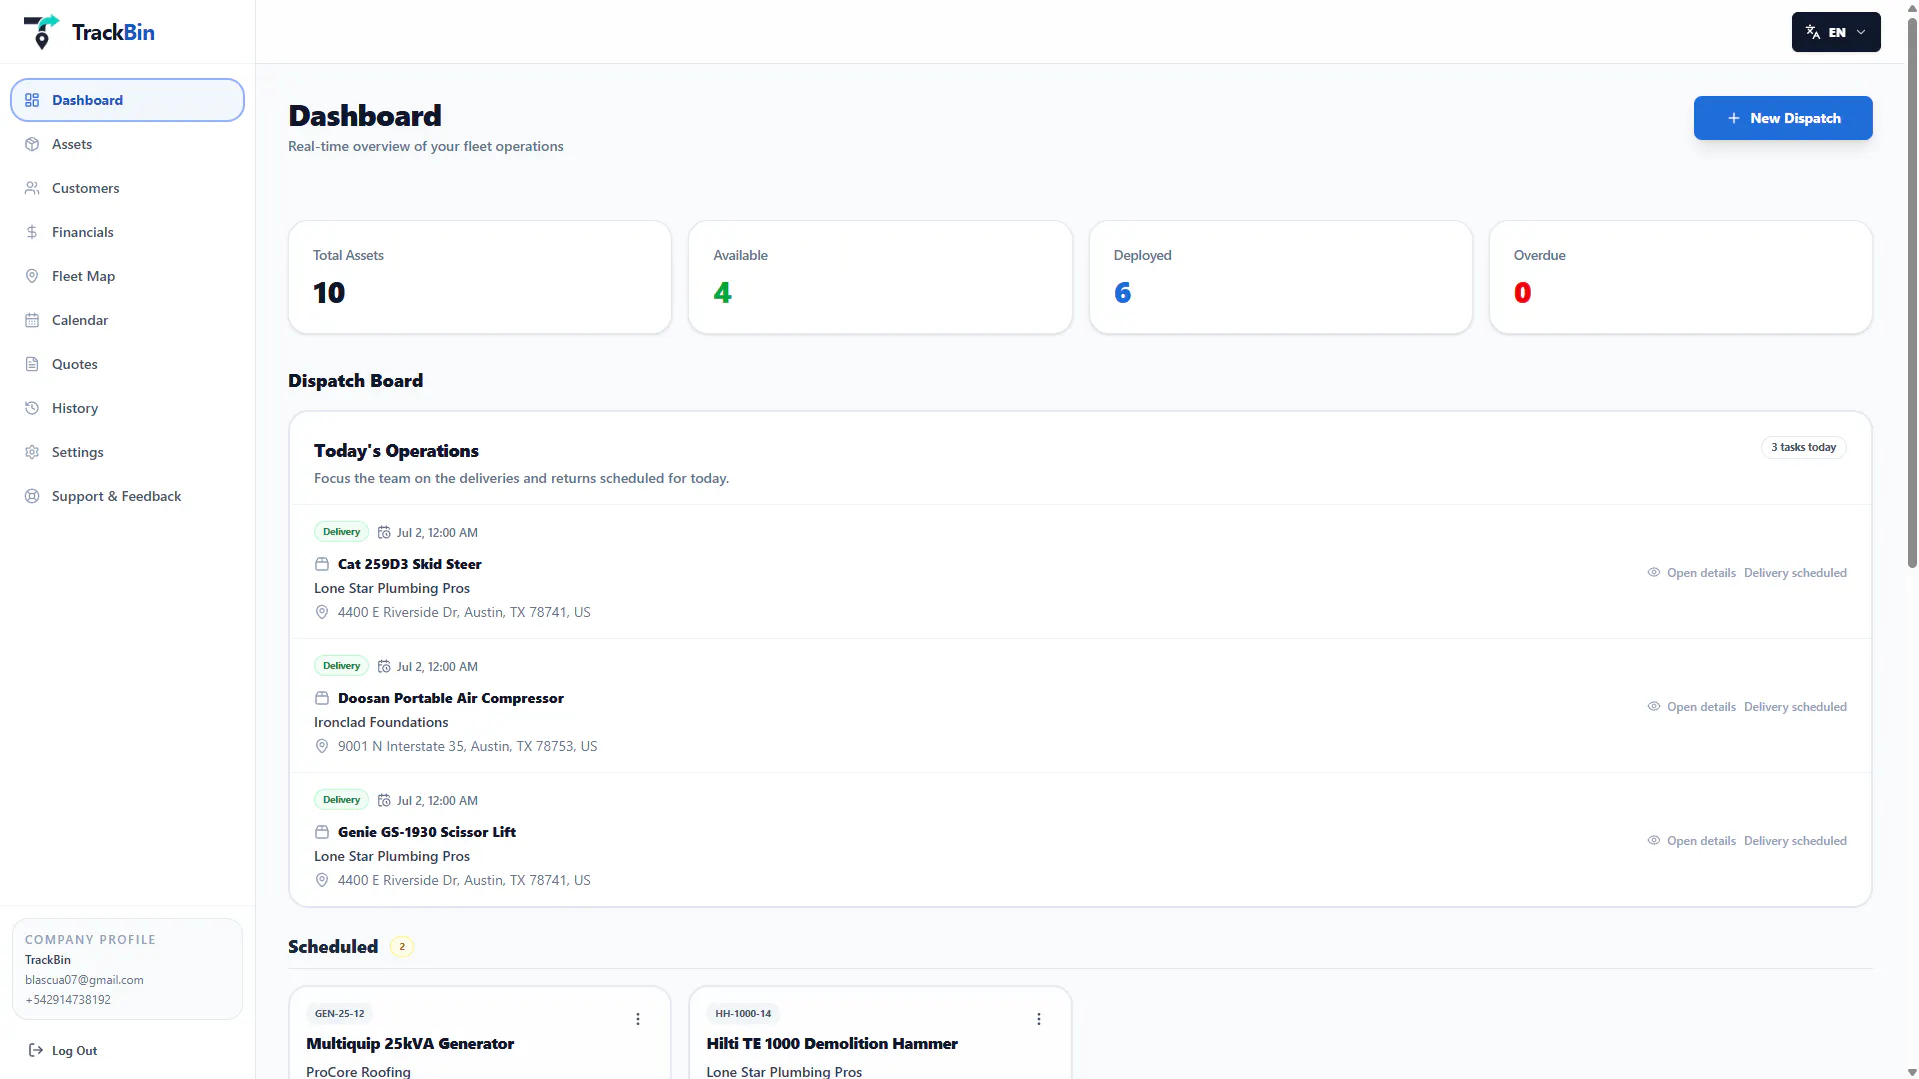This screenshot has height=1079, width=1919.
Task: Click the History clock icon
Action: point(32,408)
